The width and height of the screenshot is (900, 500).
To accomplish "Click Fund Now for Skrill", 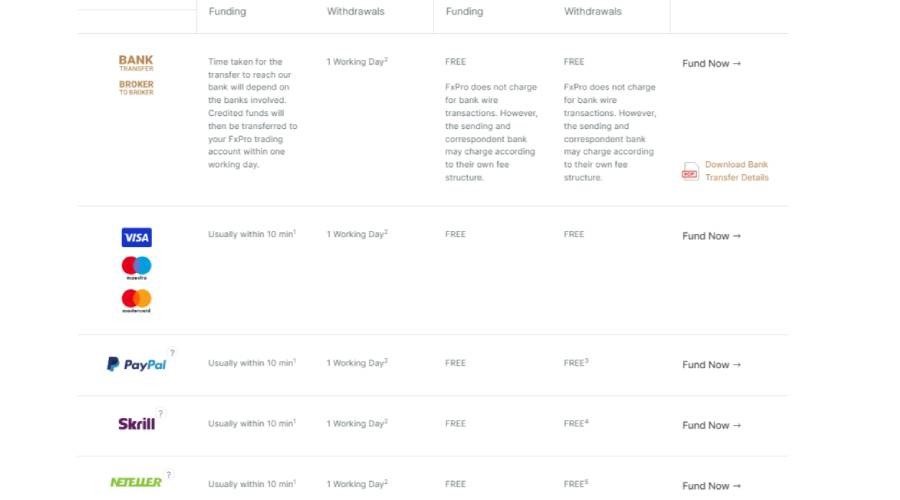I will pos(711,425).
